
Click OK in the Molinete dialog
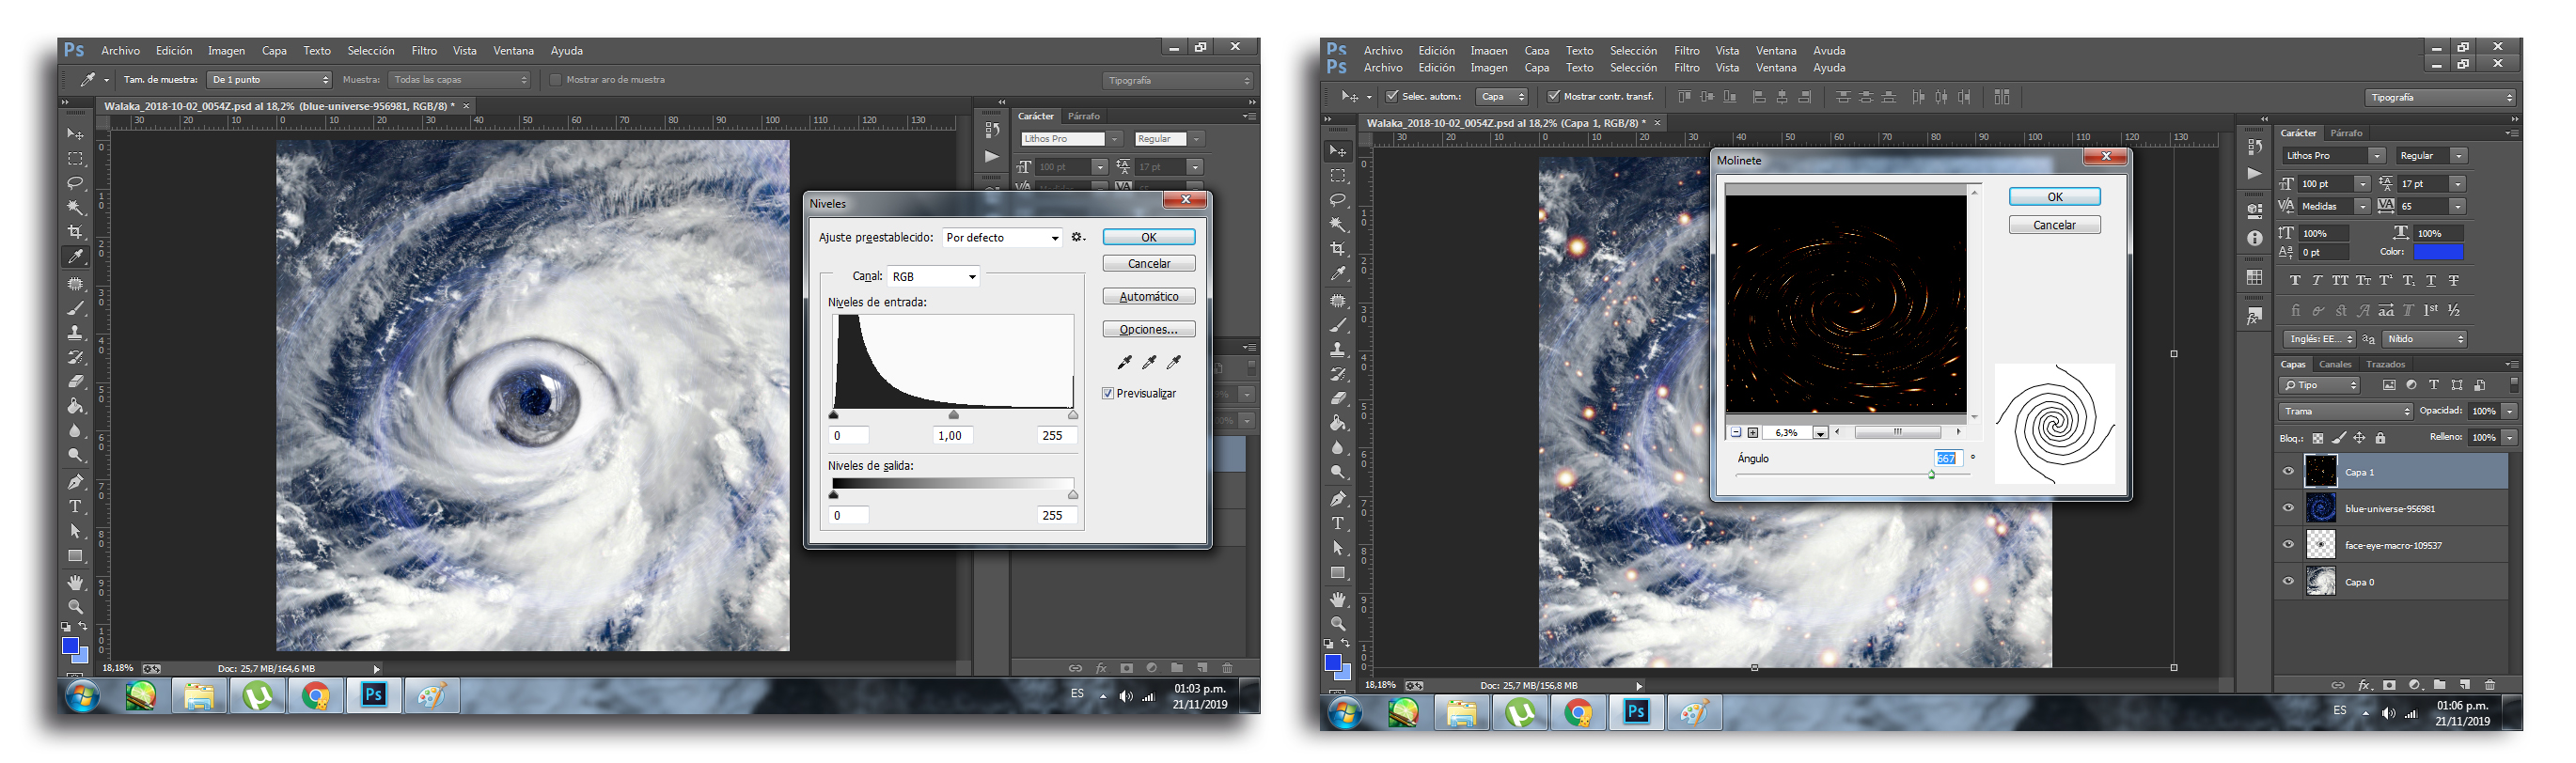(x=2055, y=197)
